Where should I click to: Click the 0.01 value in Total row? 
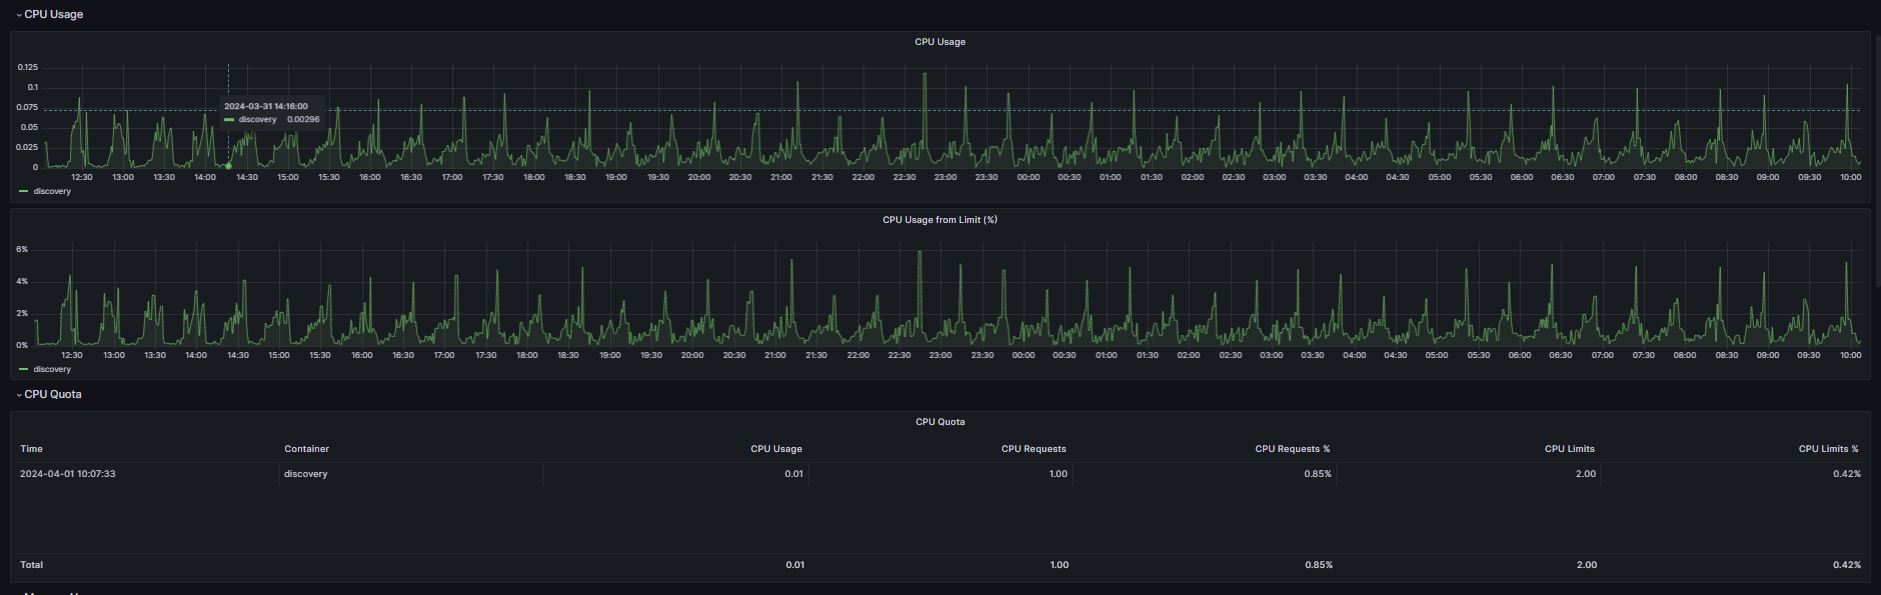pyautogui.click(x=795, y=565)
